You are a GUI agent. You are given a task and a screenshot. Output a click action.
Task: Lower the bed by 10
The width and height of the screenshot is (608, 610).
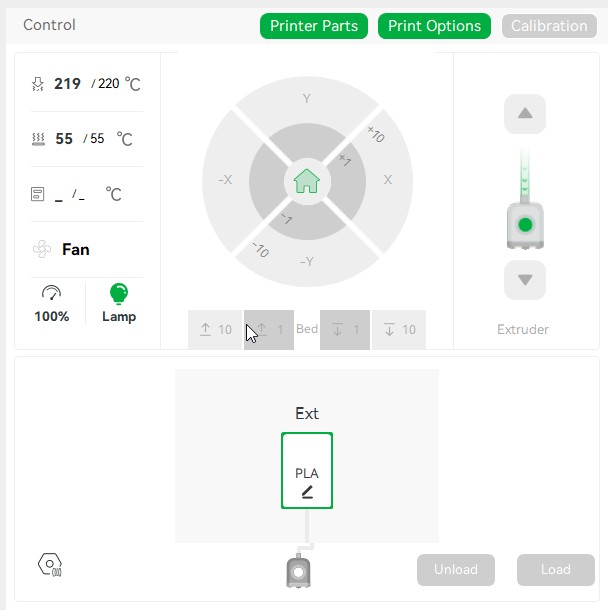tap(399, 330)
